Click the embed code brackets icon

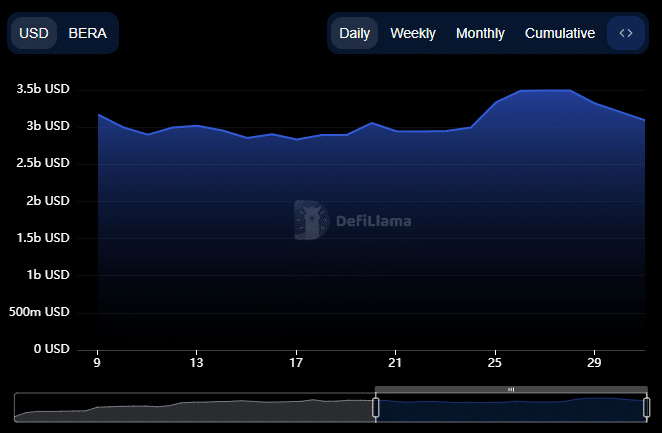[626, 33]
